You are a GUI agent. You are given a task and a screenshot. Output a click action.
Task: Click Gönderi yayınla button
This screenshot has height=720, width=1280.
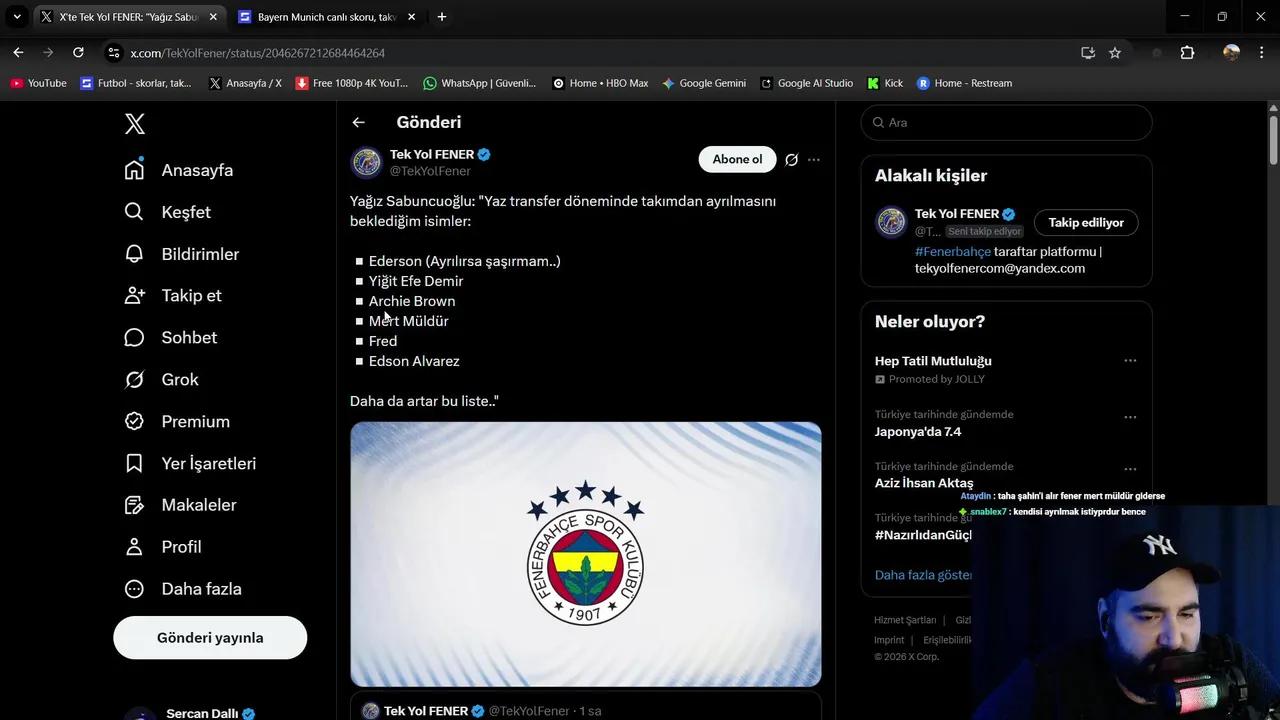210,638
